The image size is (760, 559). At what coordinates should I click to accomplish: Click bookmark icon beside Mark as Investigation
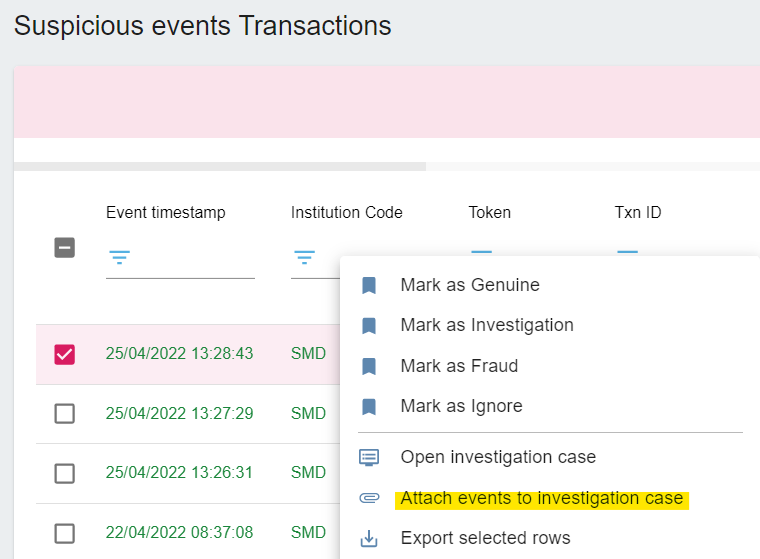pyautogui.click(x=369, y=326)
